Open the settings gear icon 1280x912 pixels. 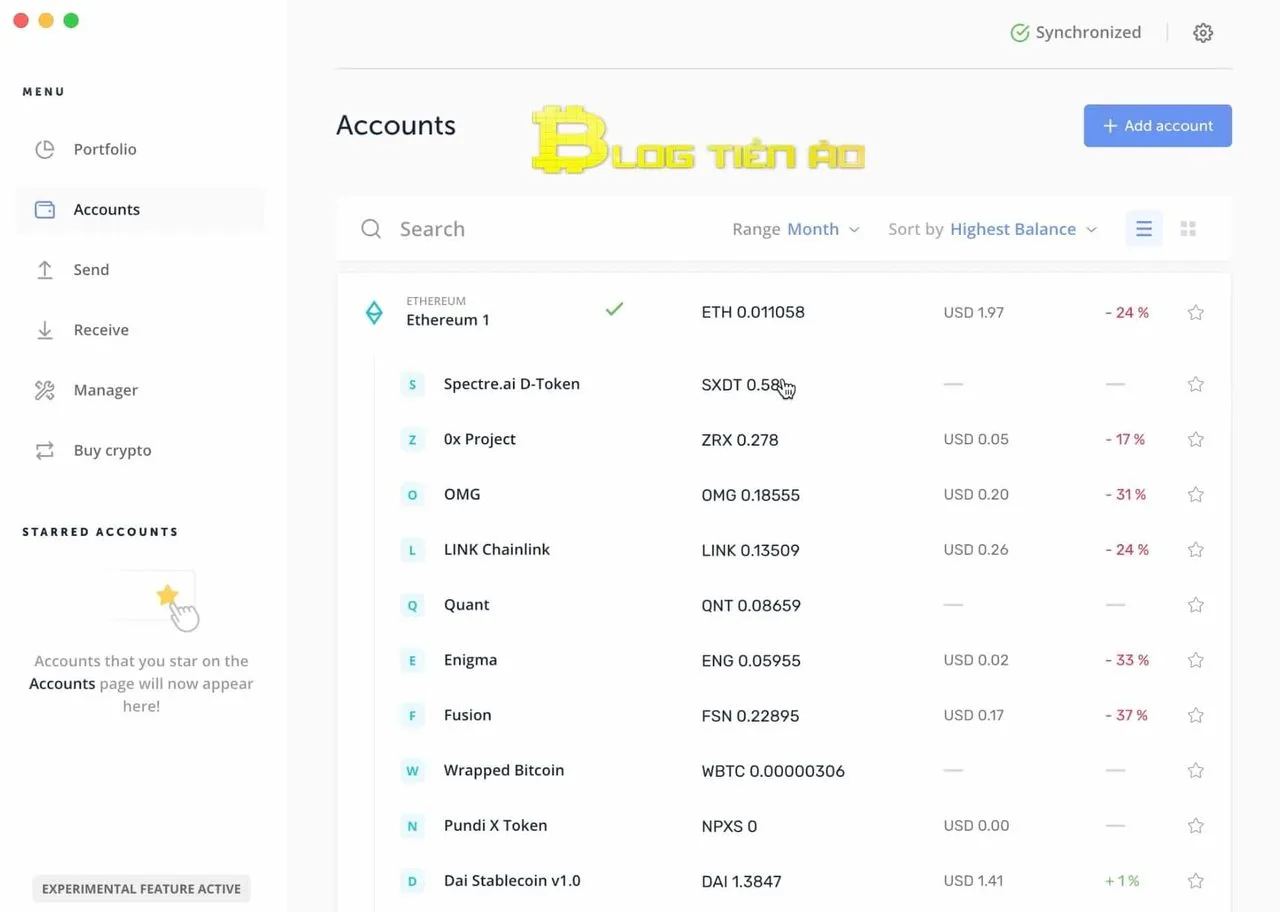coord(1203,33)
